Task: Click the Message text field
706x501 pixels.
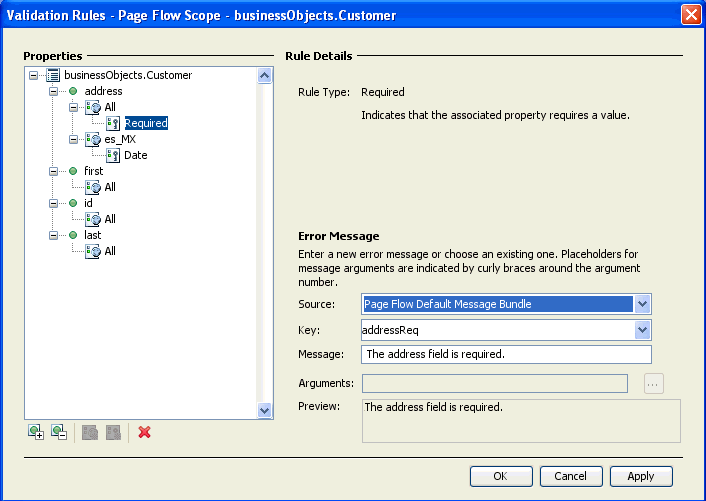Action: tap(506, 354)
